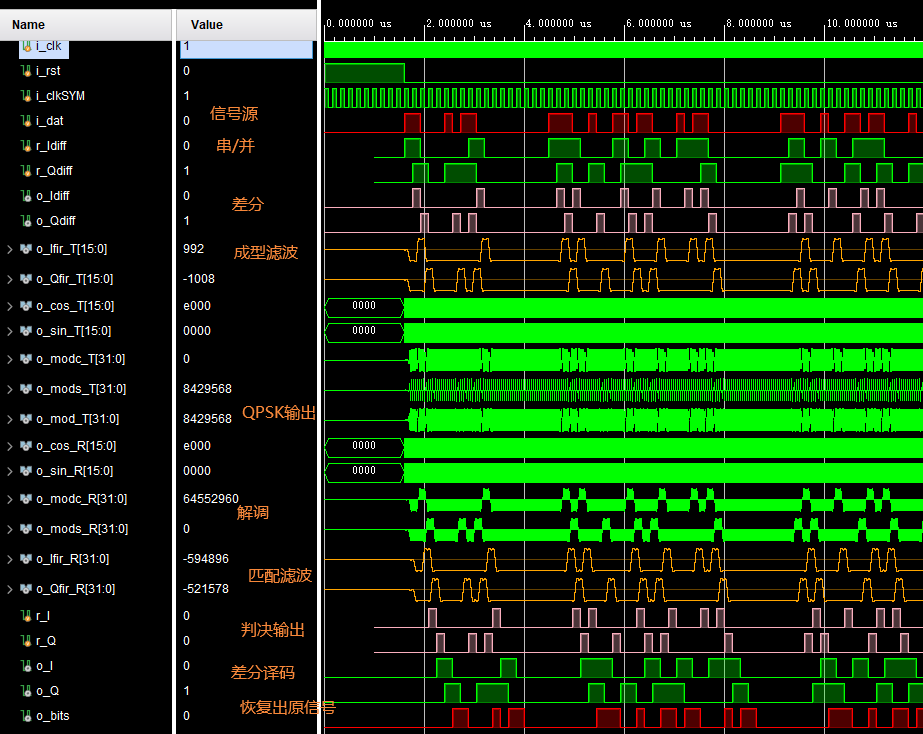Click the value e000 of o_cos_R
Viewport: 923px width, 734px height.
[197, 446]
